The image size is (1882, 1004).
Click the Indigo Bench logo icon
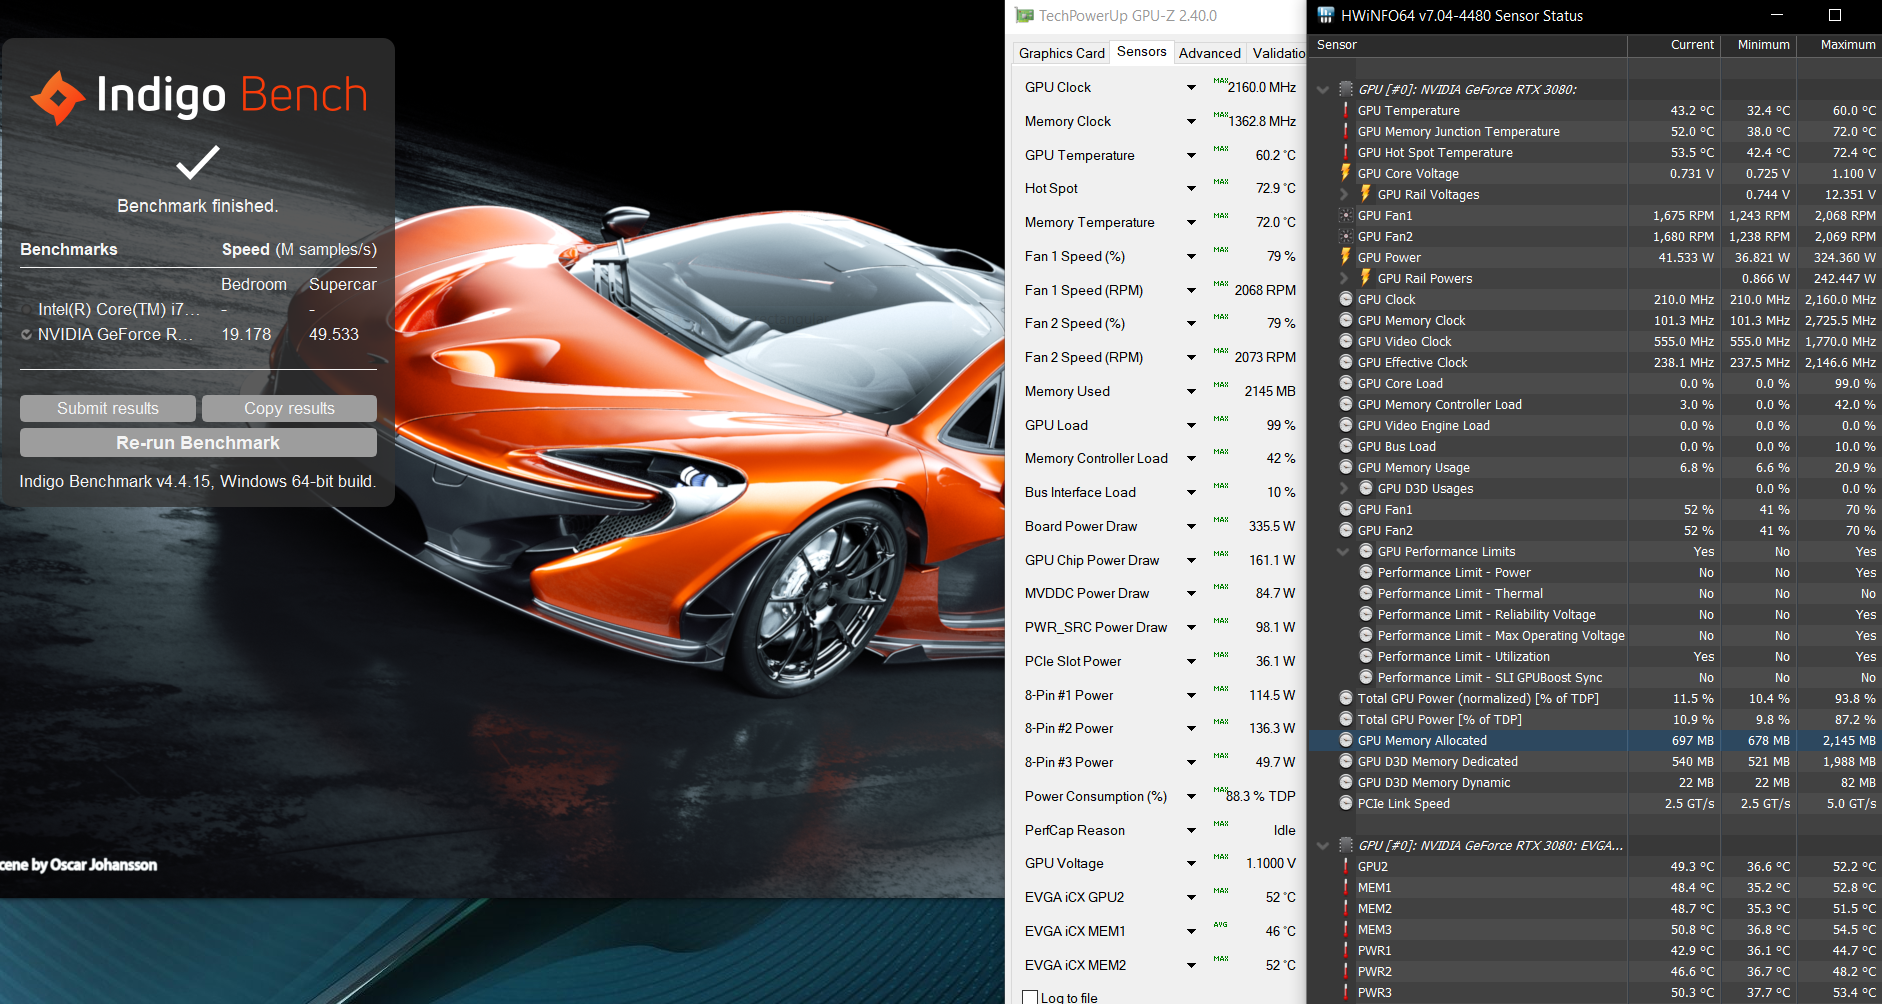click(x=58, y=97)
